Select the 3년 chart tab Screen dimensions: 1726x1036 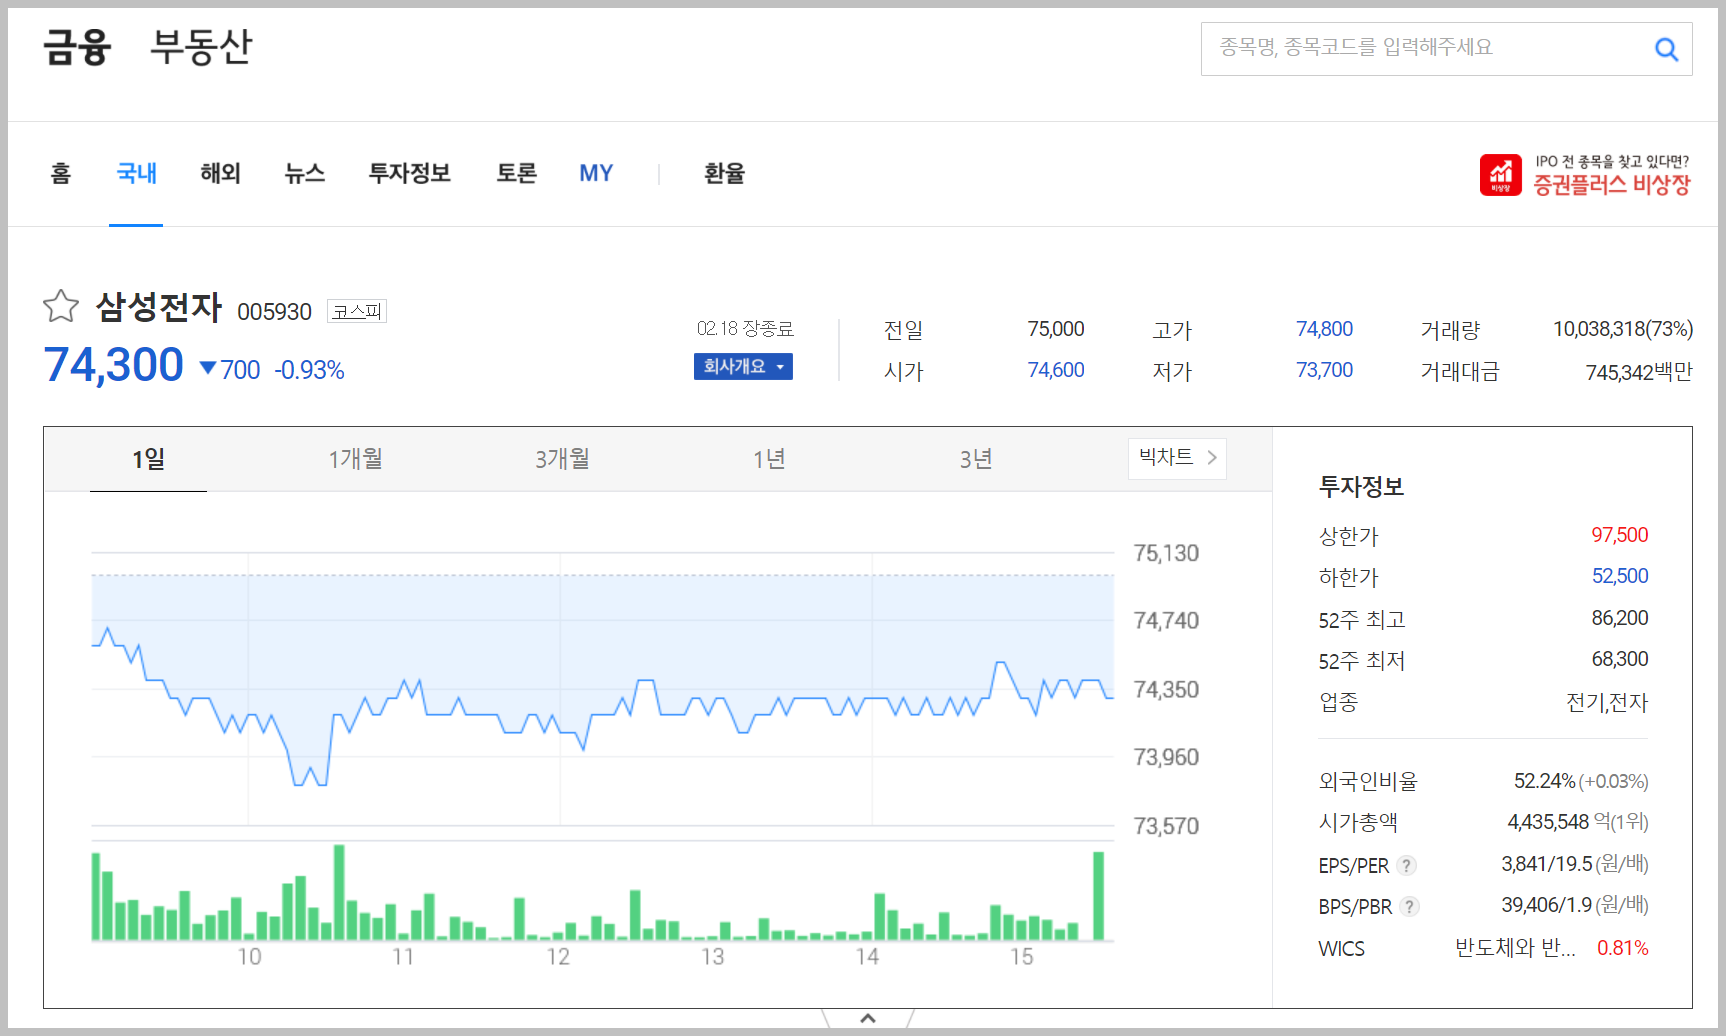pyautogui.click(x=976, y=459)
